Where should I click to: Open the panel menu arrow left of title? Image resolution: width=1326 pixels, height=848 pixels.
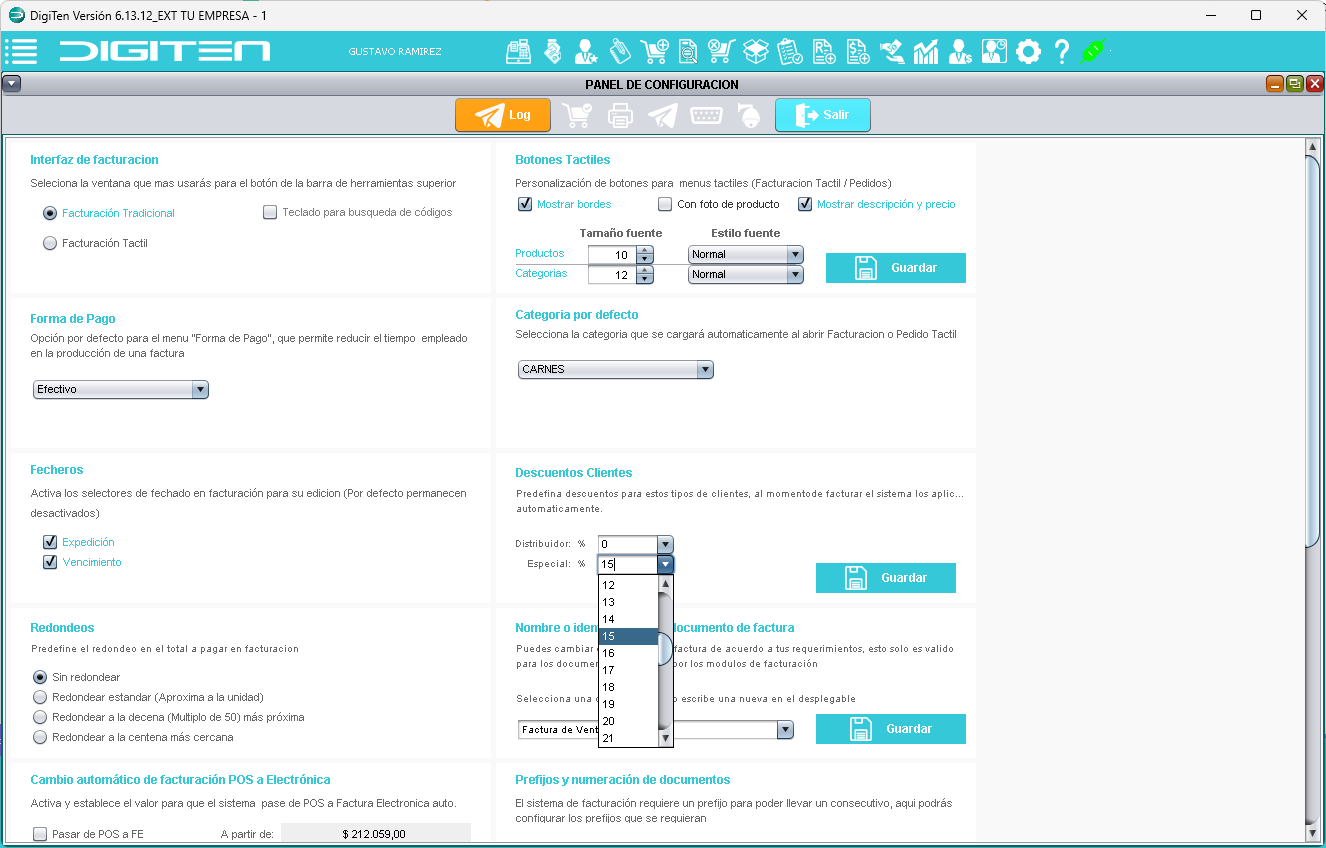(11, 84)
